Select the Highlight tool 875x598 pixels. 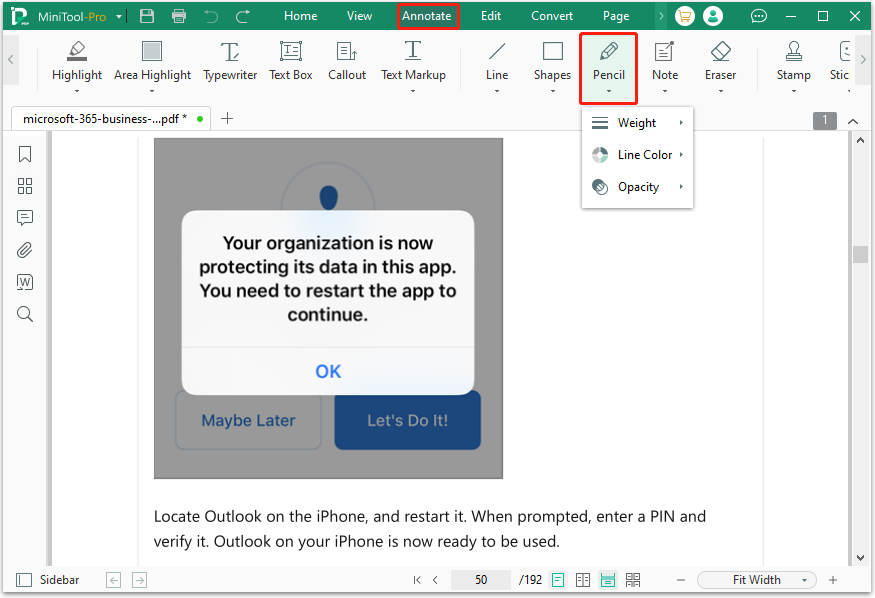77,61
